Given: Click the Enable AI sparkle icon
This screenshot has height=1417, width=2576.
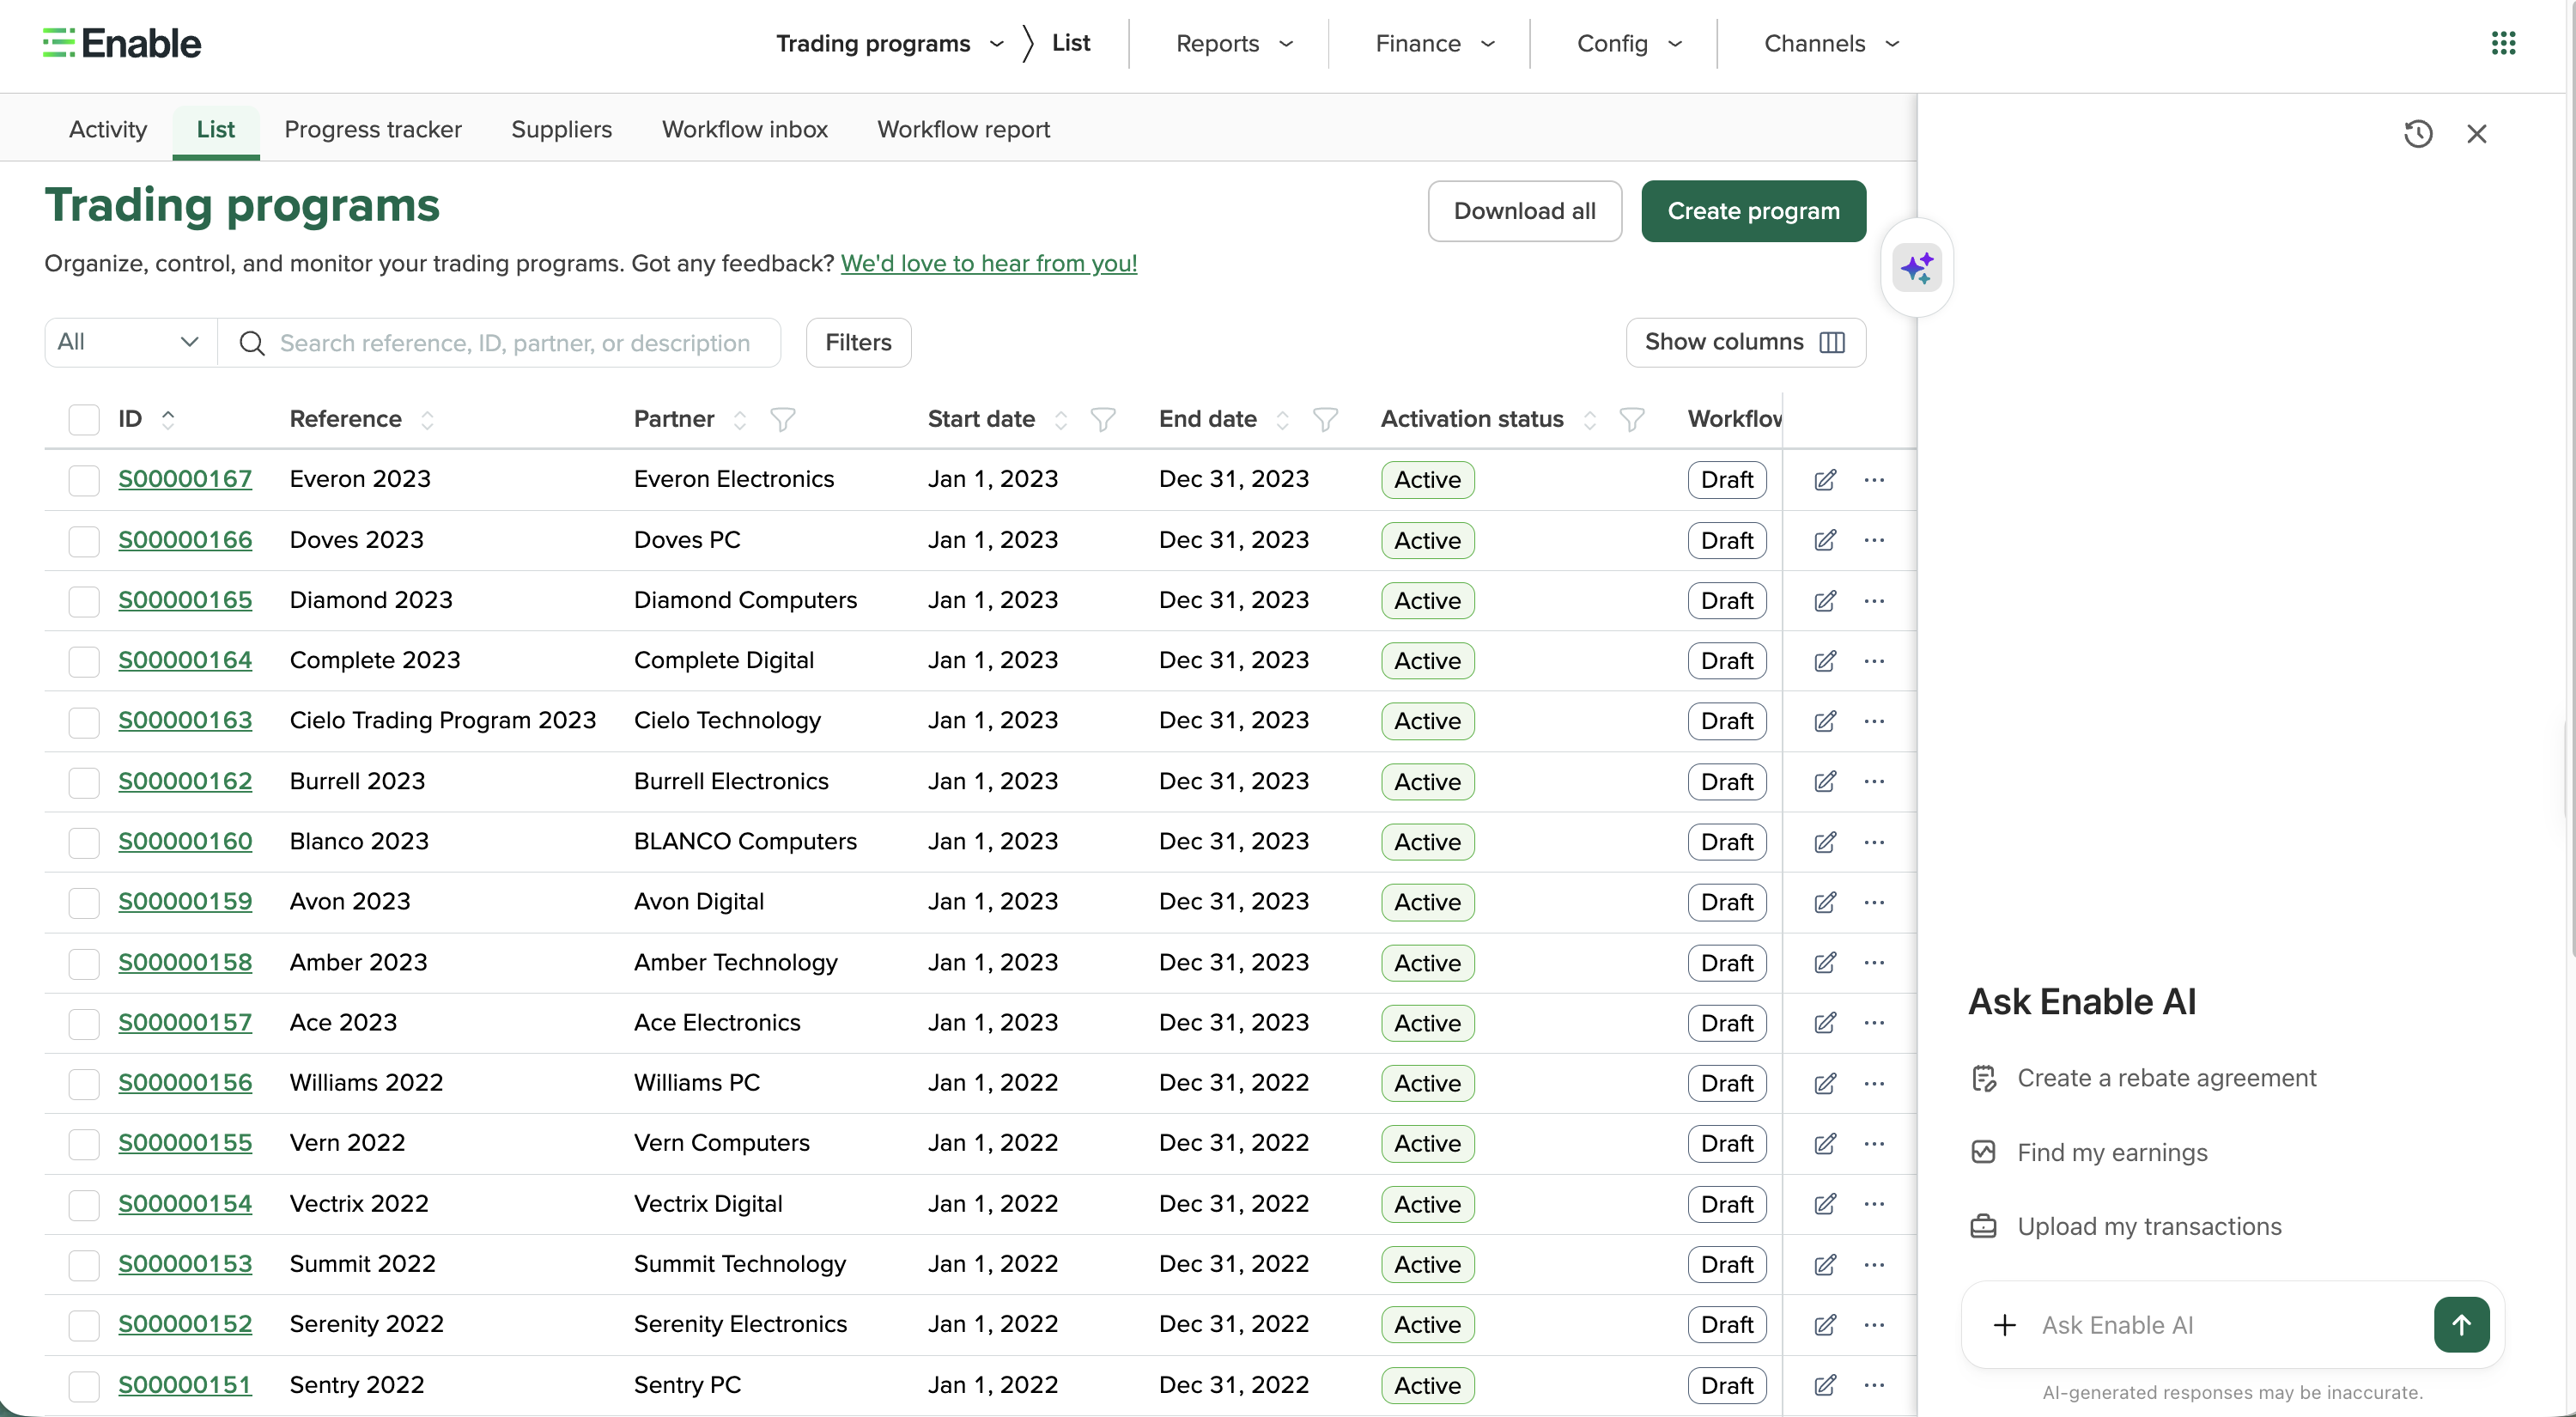Looking at the screenshot, I should point(1917,267).
